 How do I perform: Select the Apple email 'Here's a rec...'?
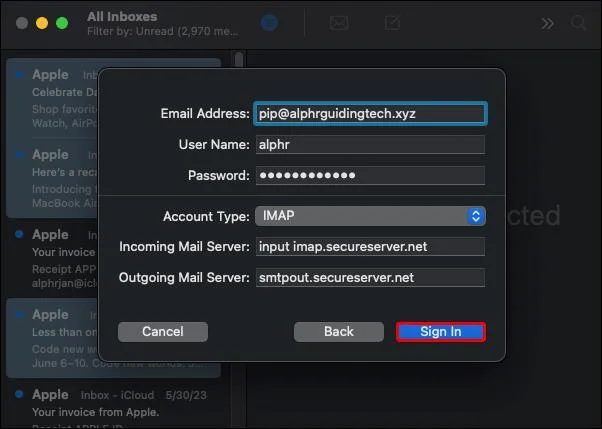pos(52,179)
